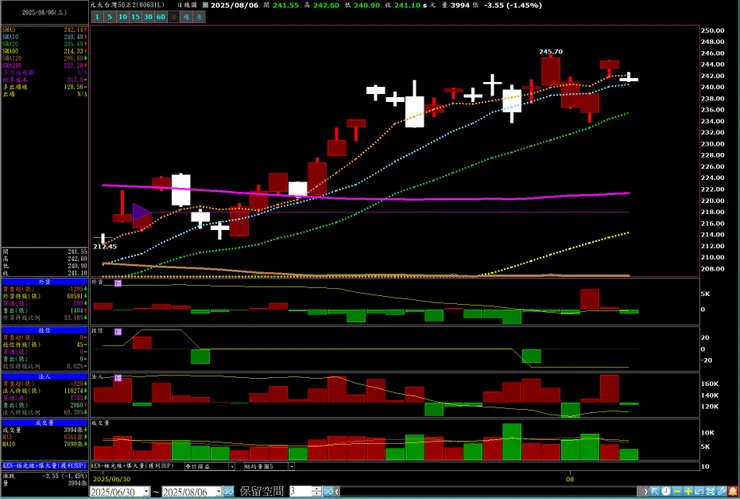Select the 成交量 panel header
740x499 pixels.
tap(44, 423)
